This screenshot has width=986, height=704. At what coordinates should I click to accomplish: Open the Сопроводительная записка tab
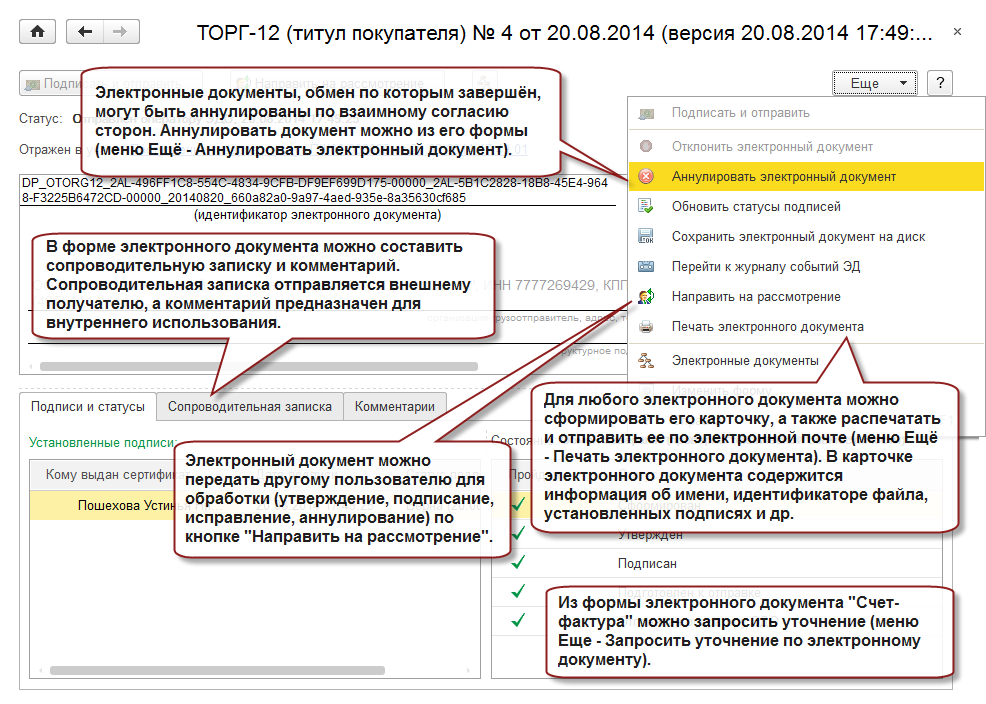[x=250, y=407]
